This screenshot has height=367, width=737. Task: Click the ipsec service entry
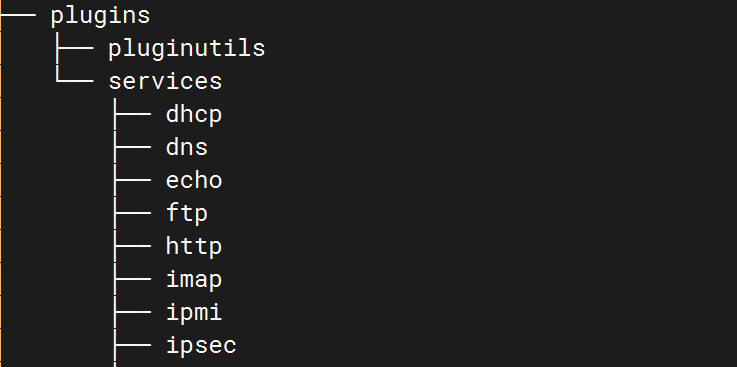click(201, 346)
